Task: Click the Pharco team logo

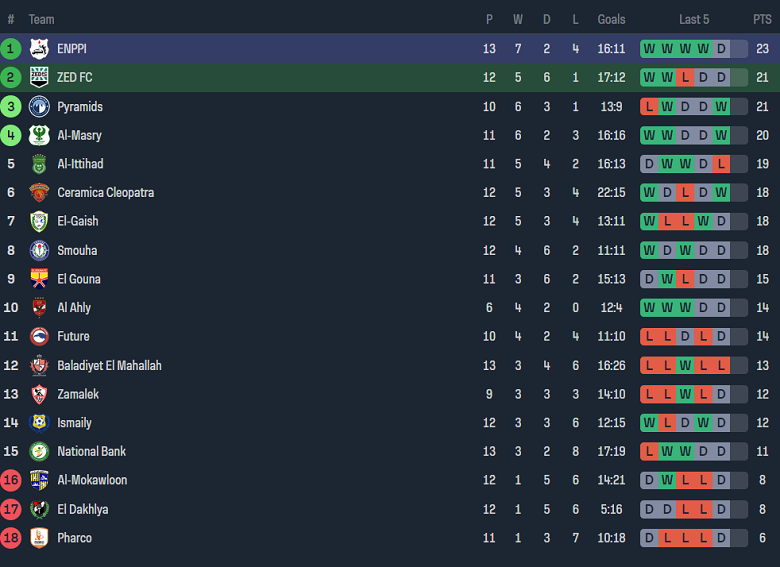Action: click(x=39, y=538)
